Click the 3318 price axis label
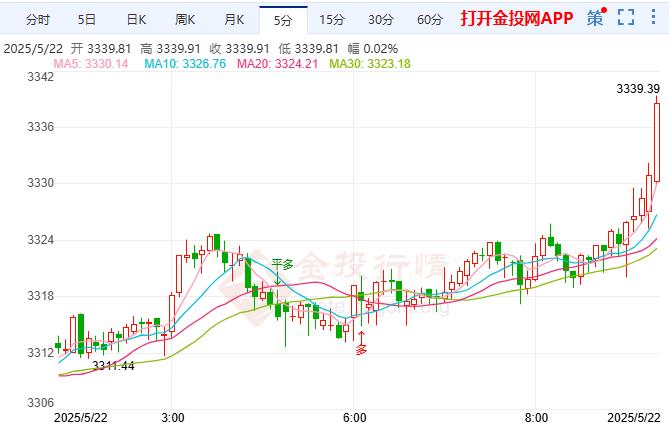This screenshot has width=669, height=423. 41,296
